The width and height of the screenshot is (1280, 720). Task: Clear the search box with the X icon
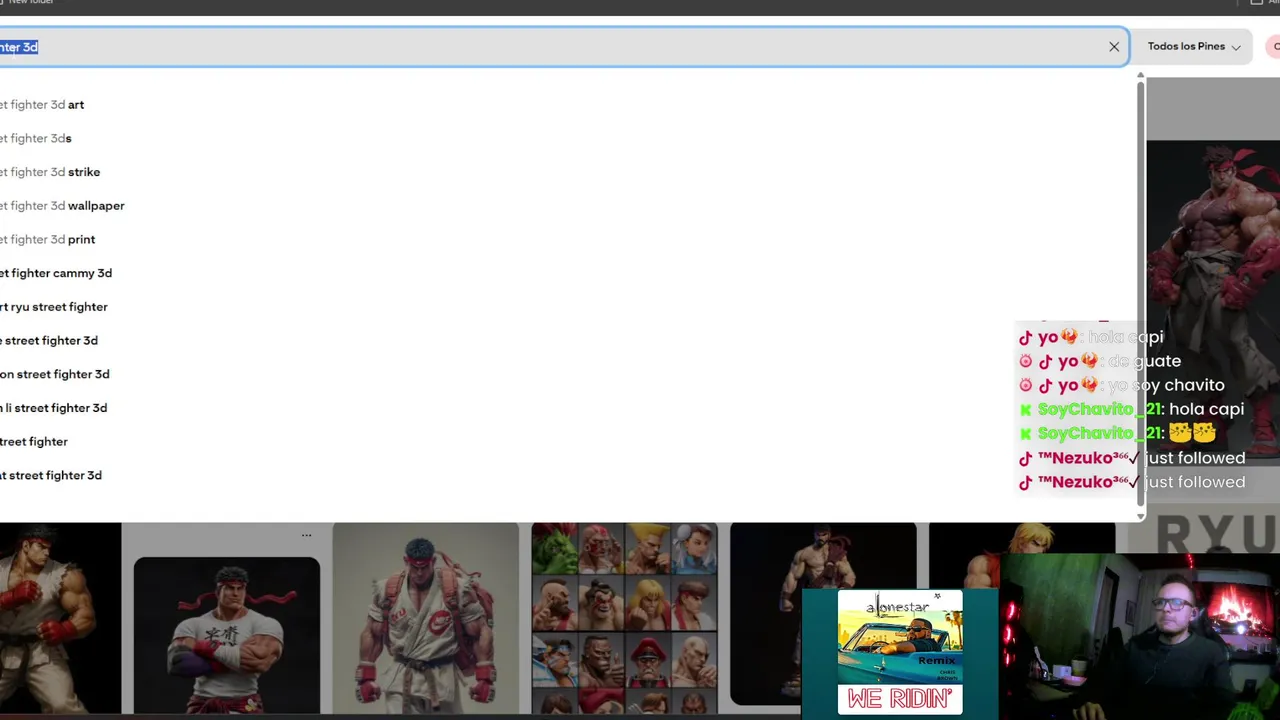pos(1114,47)
